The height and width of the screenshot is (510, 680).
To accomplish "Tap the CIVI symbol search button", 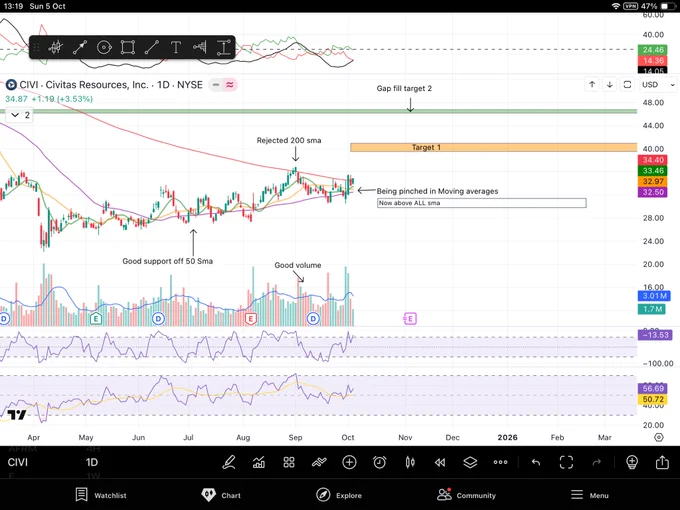I will [x=18, y=463].
